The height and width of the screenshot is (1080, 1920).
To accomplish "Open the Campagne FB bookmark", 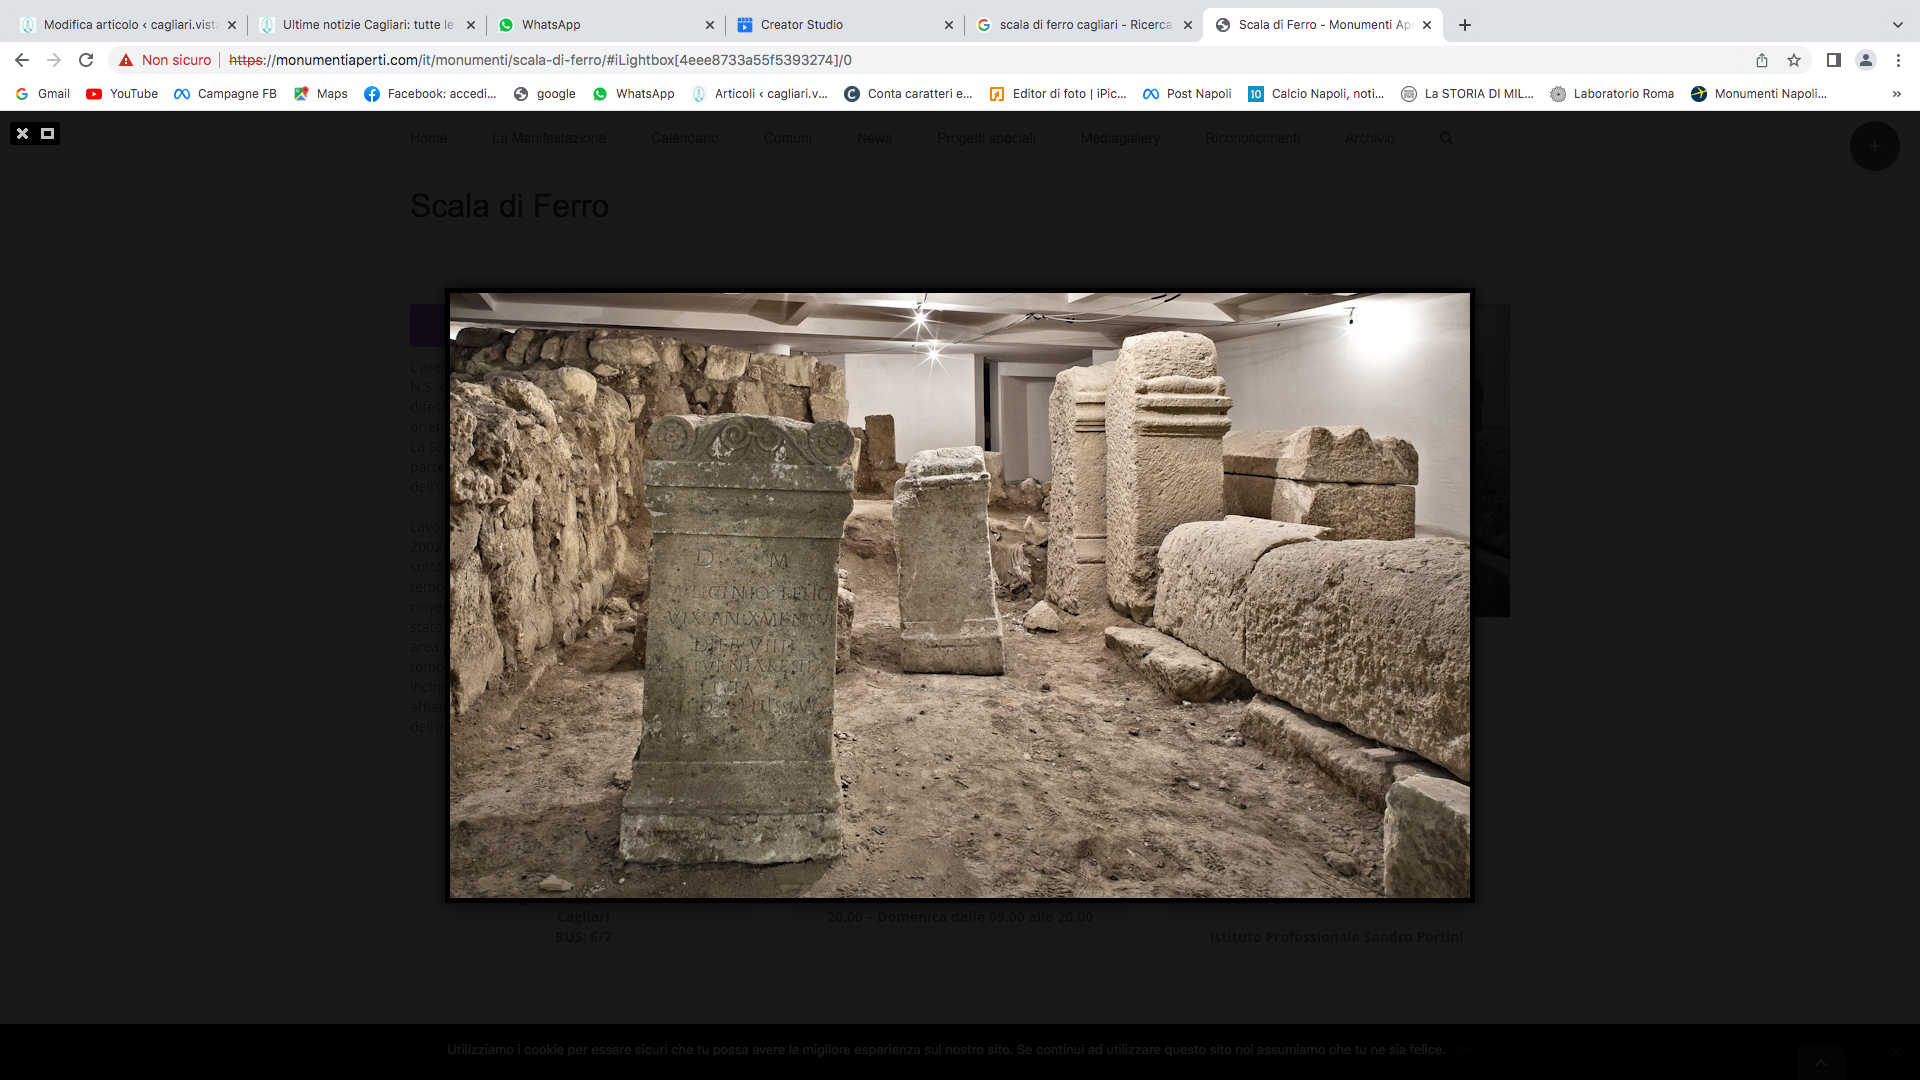I will click(225, 94).
